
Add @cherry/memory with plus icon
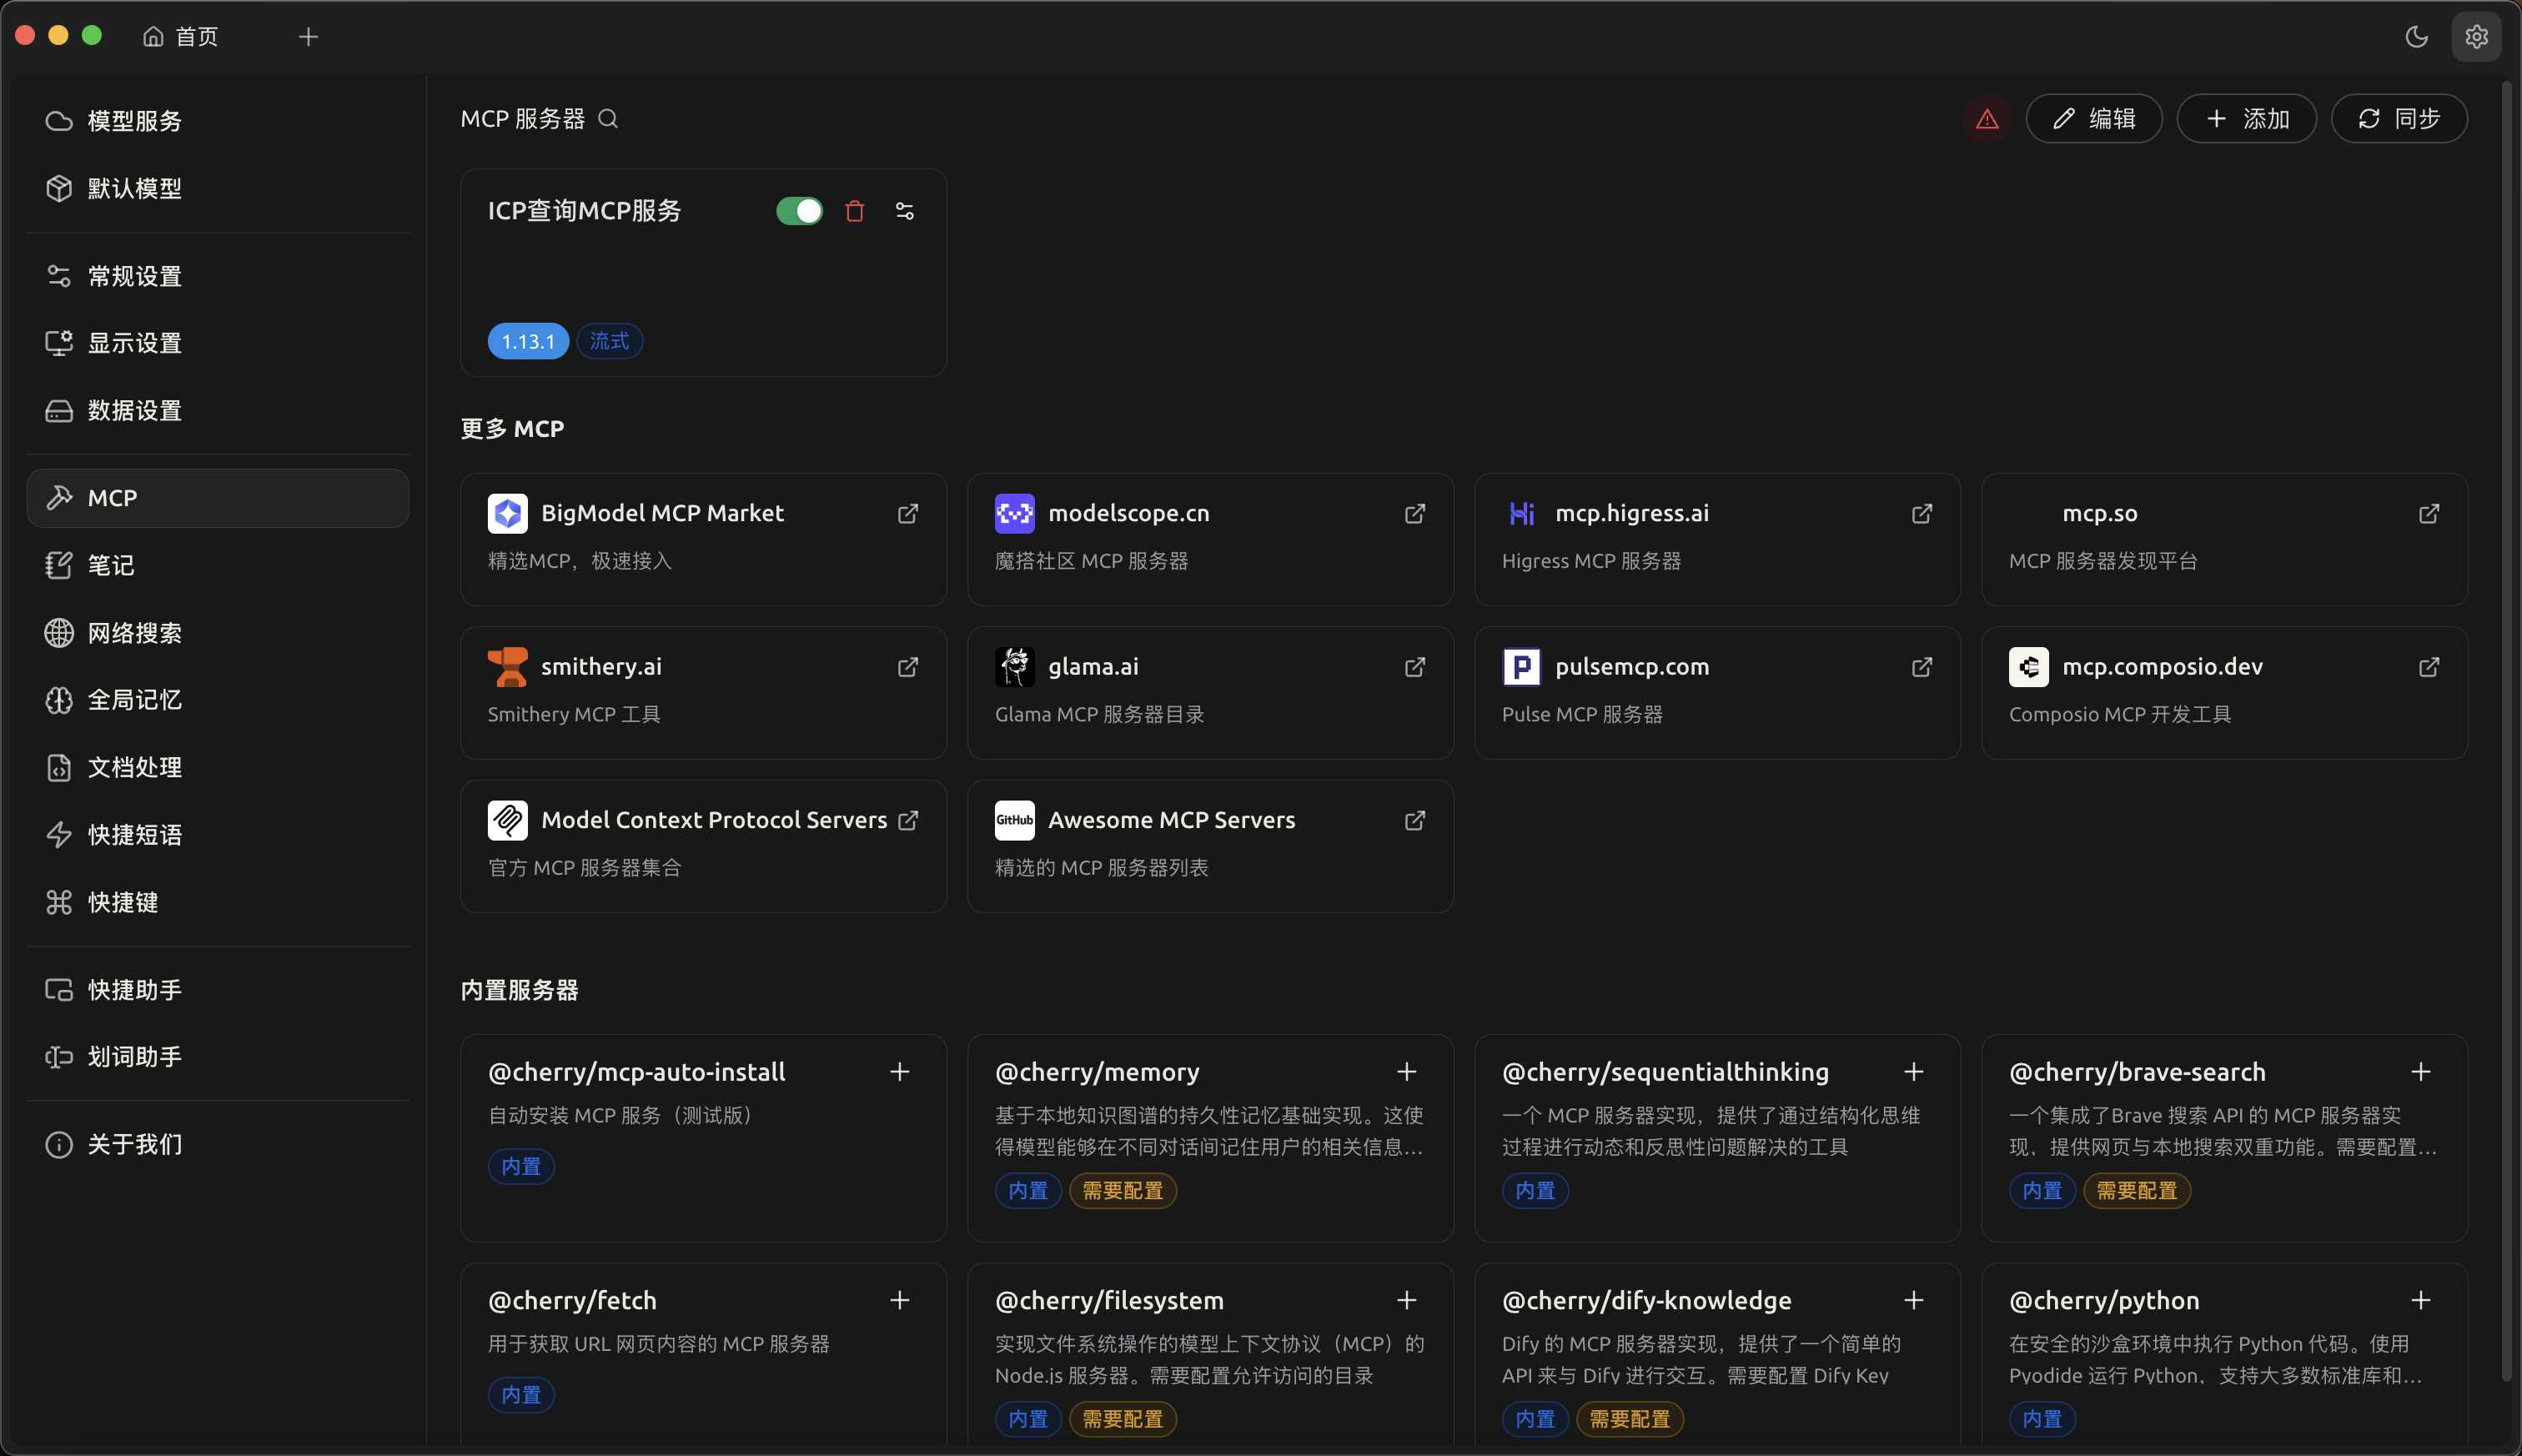point(1407,1072)
